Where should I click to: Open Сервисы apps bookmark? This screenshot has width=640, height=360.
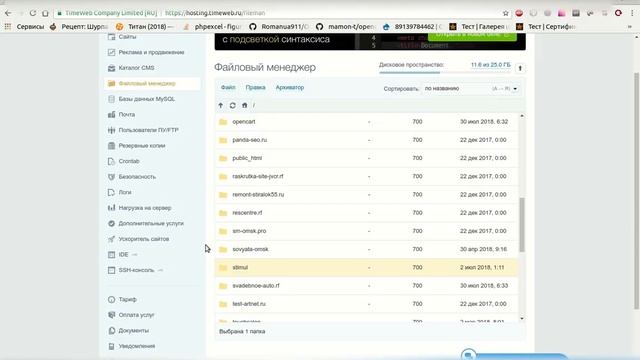coord(24,27)
